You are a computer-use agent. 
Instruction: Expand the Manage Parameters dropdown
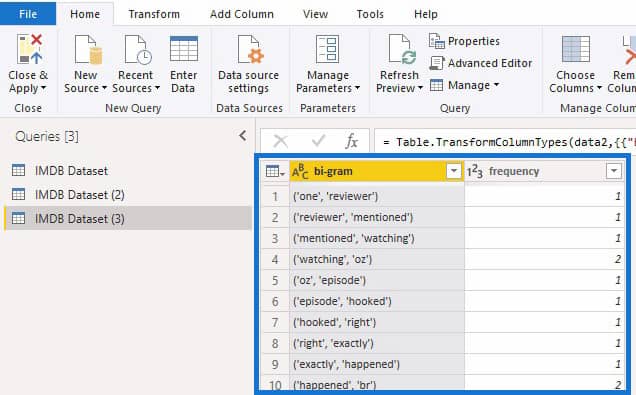[x=357, y=88]
